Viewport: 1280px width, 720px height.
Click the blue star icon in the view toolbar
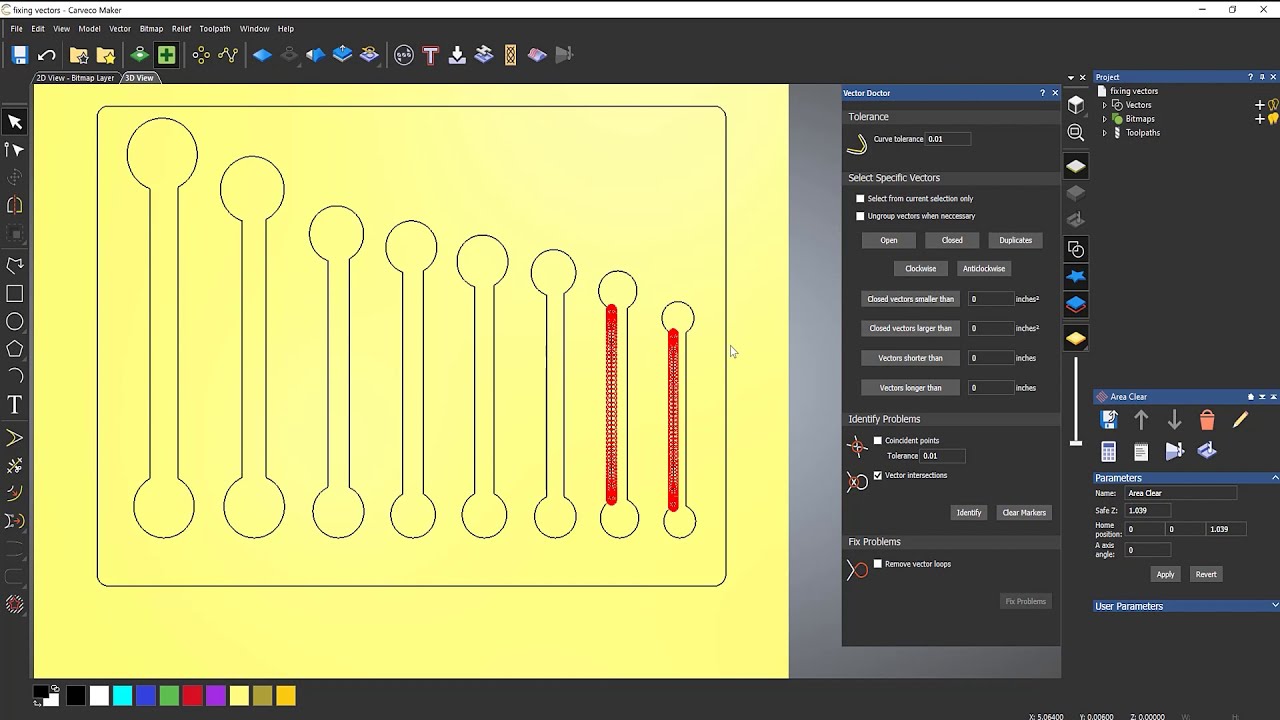pos(1076,276)
